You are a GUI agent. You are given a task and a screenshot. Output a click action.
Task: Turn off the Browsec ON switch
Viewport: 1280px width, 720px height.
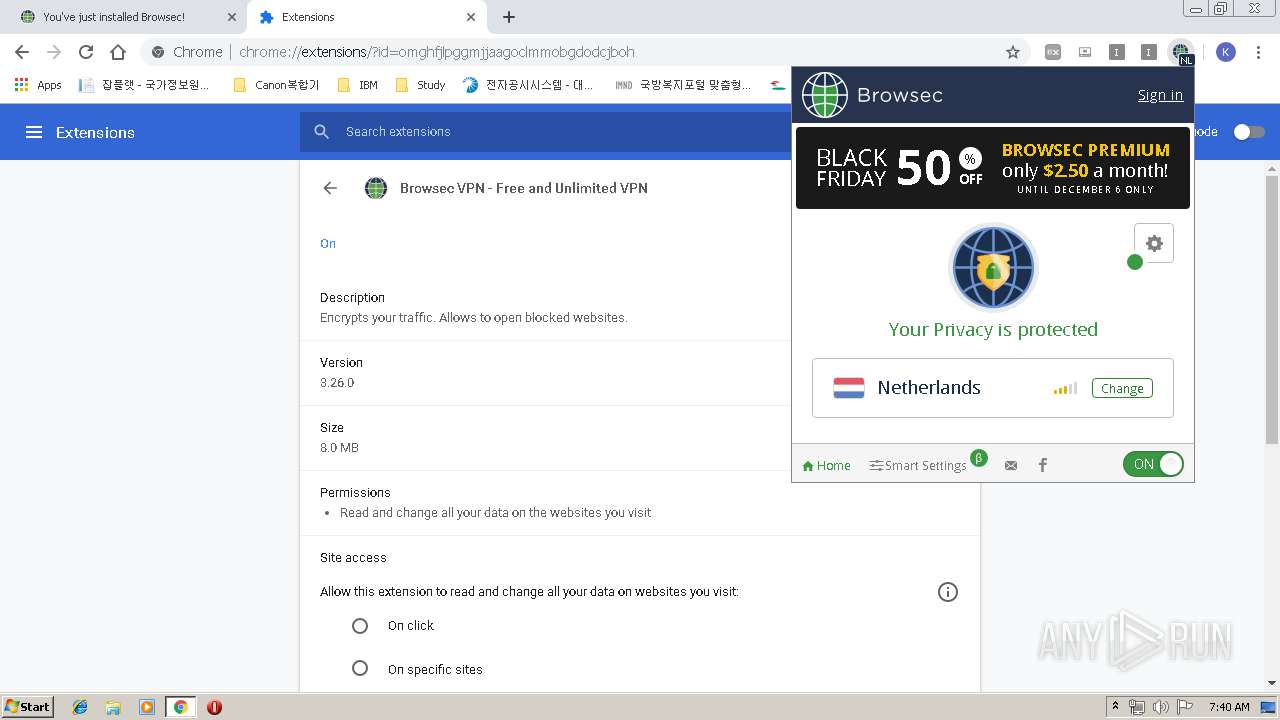pyautogui.click(x=1153, y=464)
